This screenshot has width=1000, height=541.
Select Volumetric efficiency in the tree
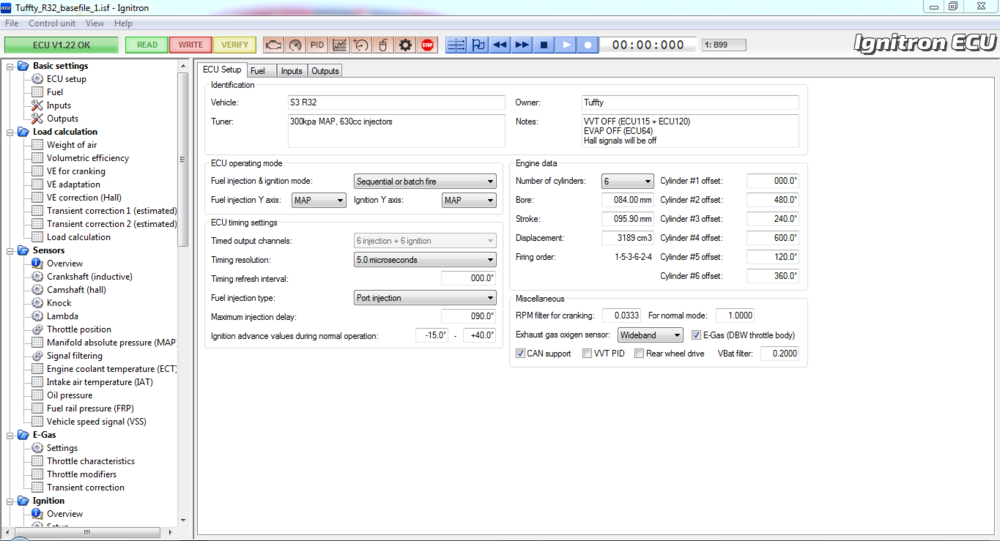pyautogui.click(x=87, y=158)
